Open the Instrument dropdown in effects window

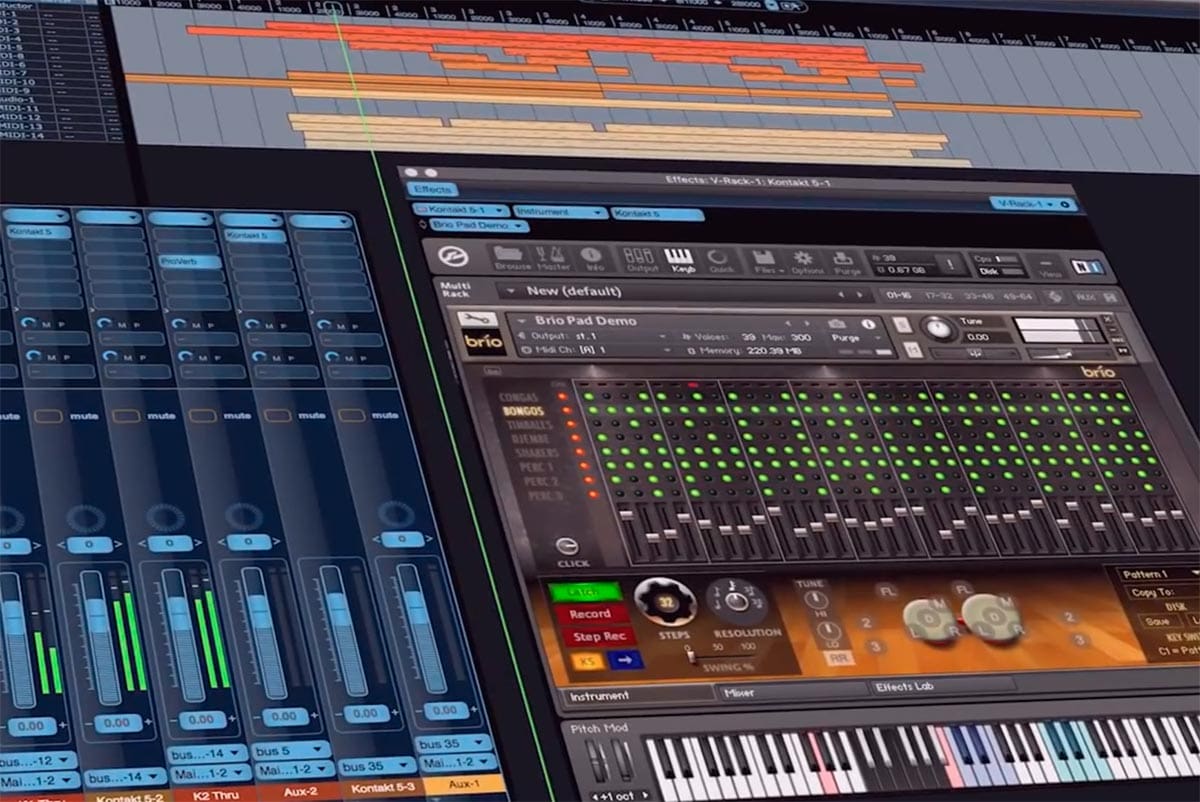pyautogui.click(x=560, y=212)
